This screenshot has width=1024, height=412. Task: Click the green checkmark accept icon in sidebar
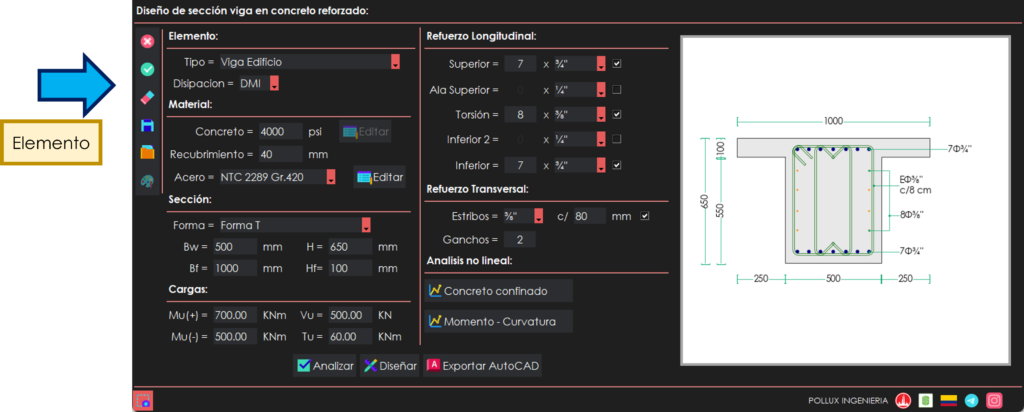pyautogui.click(x=147, y=69)
